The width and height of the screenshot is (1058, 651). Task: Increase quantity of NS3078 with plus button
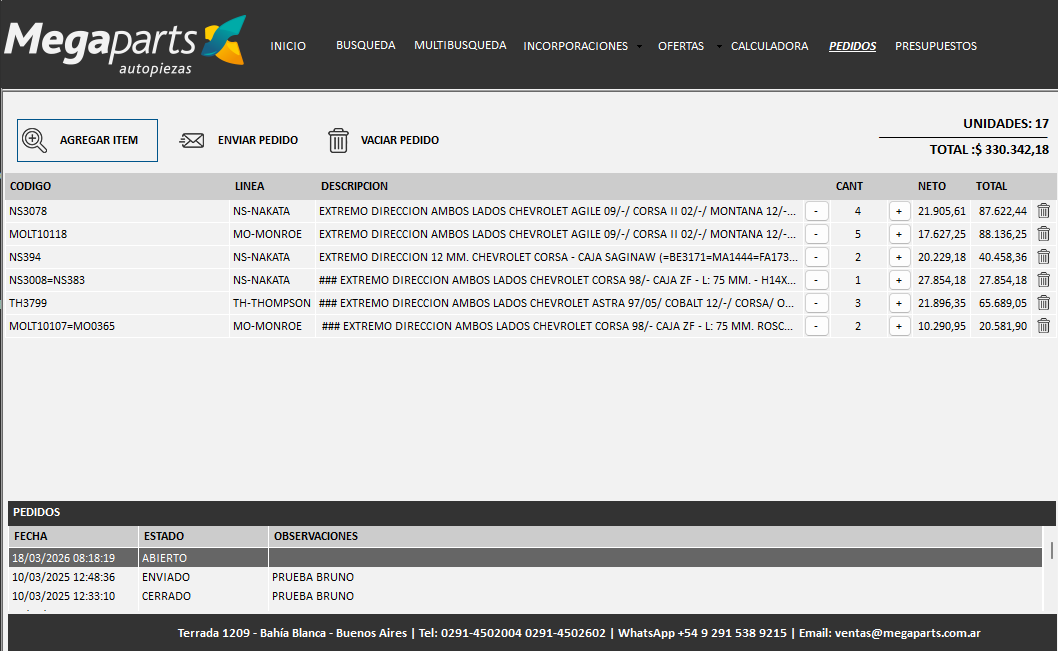click(x=899, y=211)
